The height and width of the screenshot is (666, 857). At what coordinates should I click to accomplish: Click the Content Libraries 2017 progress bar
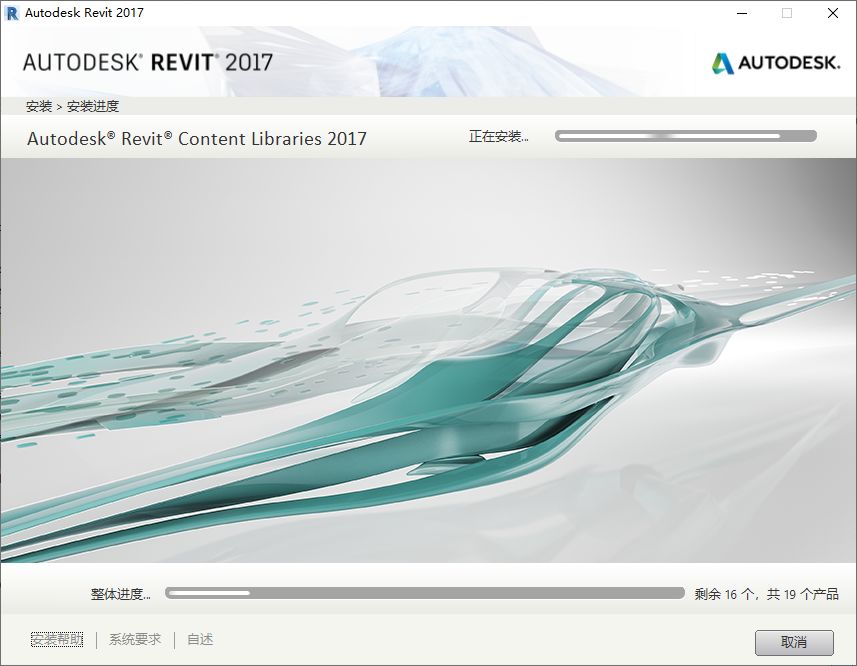[x=685, y=136]
